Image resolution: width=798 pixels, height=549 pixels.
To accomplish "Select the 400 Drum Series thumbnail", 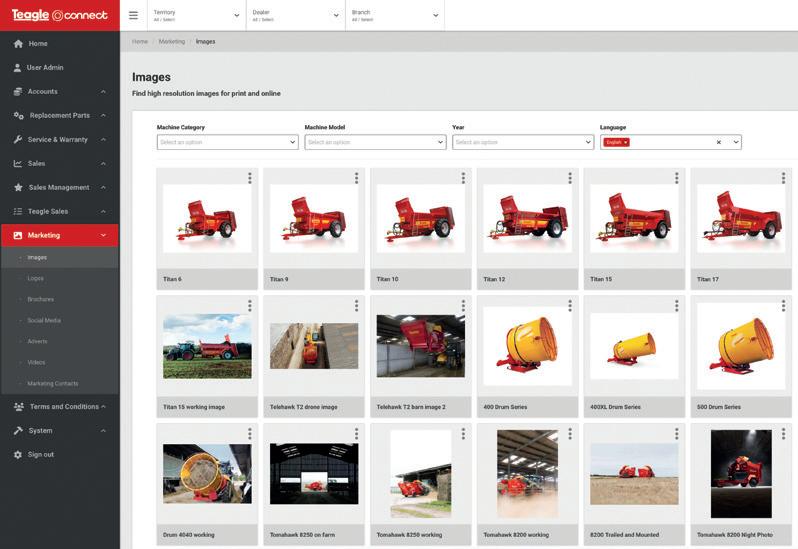I will click(527, 346).
